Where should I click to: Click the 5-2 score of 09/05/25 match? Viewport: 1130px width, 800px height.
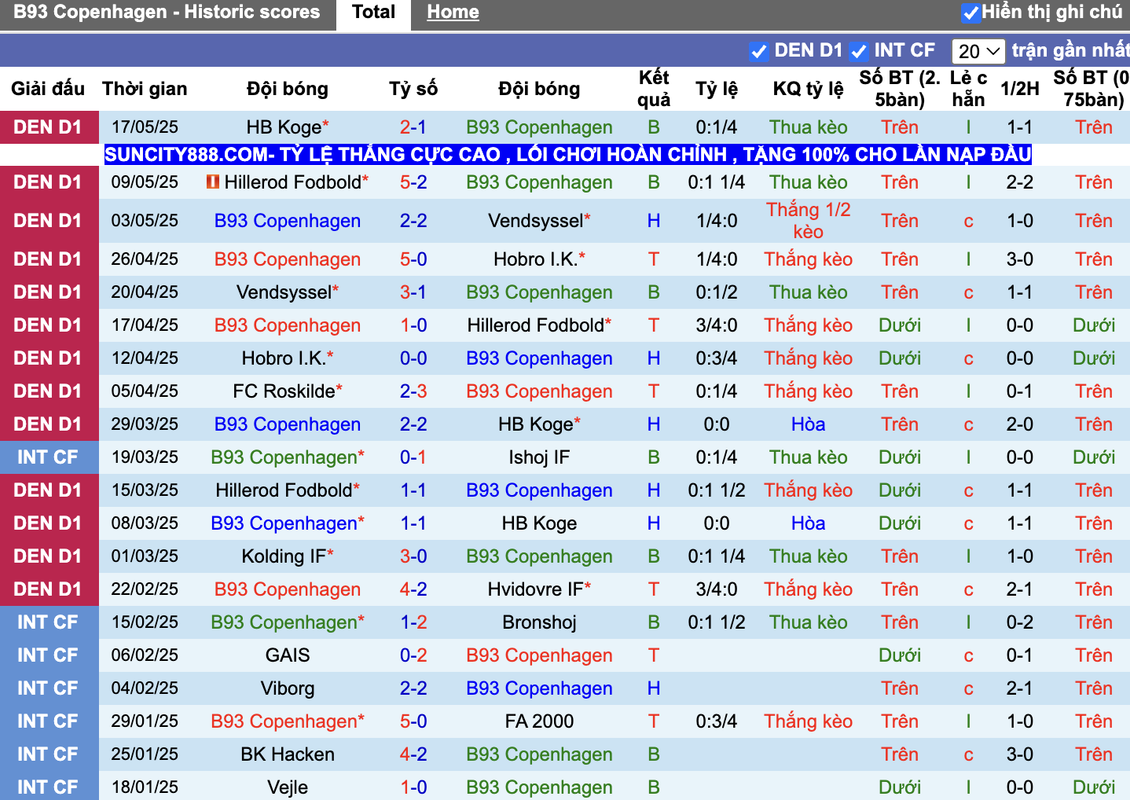[x=413, y=182]
